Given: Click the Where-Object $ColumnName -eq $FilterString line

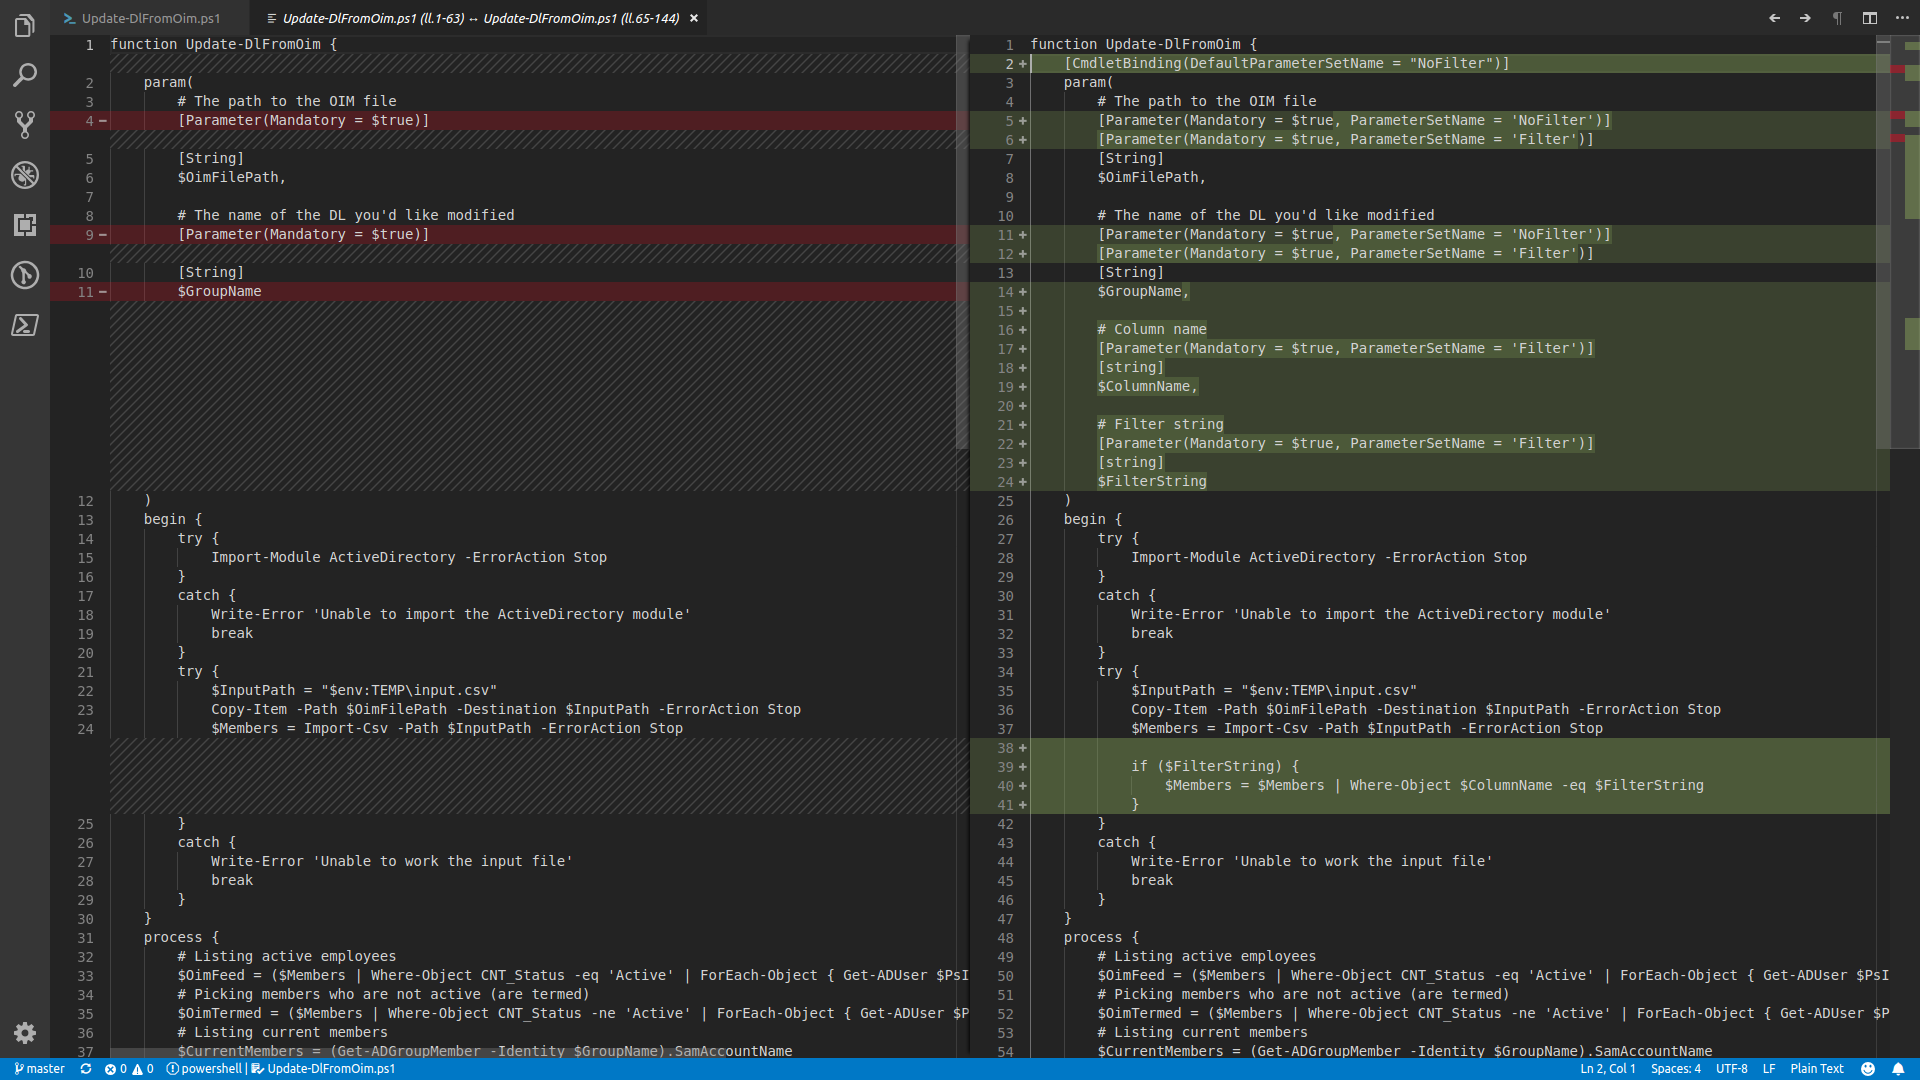Looking at the screenshot, I should [1434, 785].
